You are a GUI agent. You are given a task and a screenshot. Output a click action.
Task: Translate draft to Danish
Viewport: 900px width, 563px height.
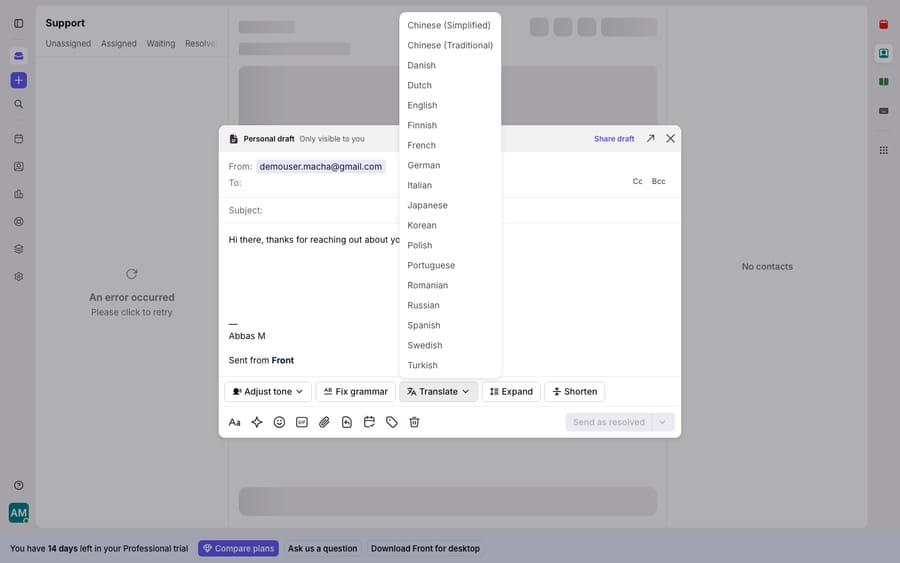[450, 65]
